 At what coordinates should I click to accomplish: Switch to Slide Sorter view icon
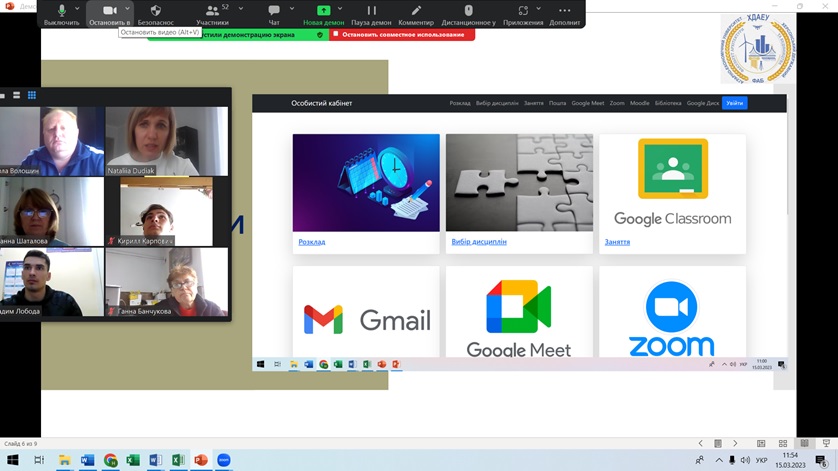[783, 443]
